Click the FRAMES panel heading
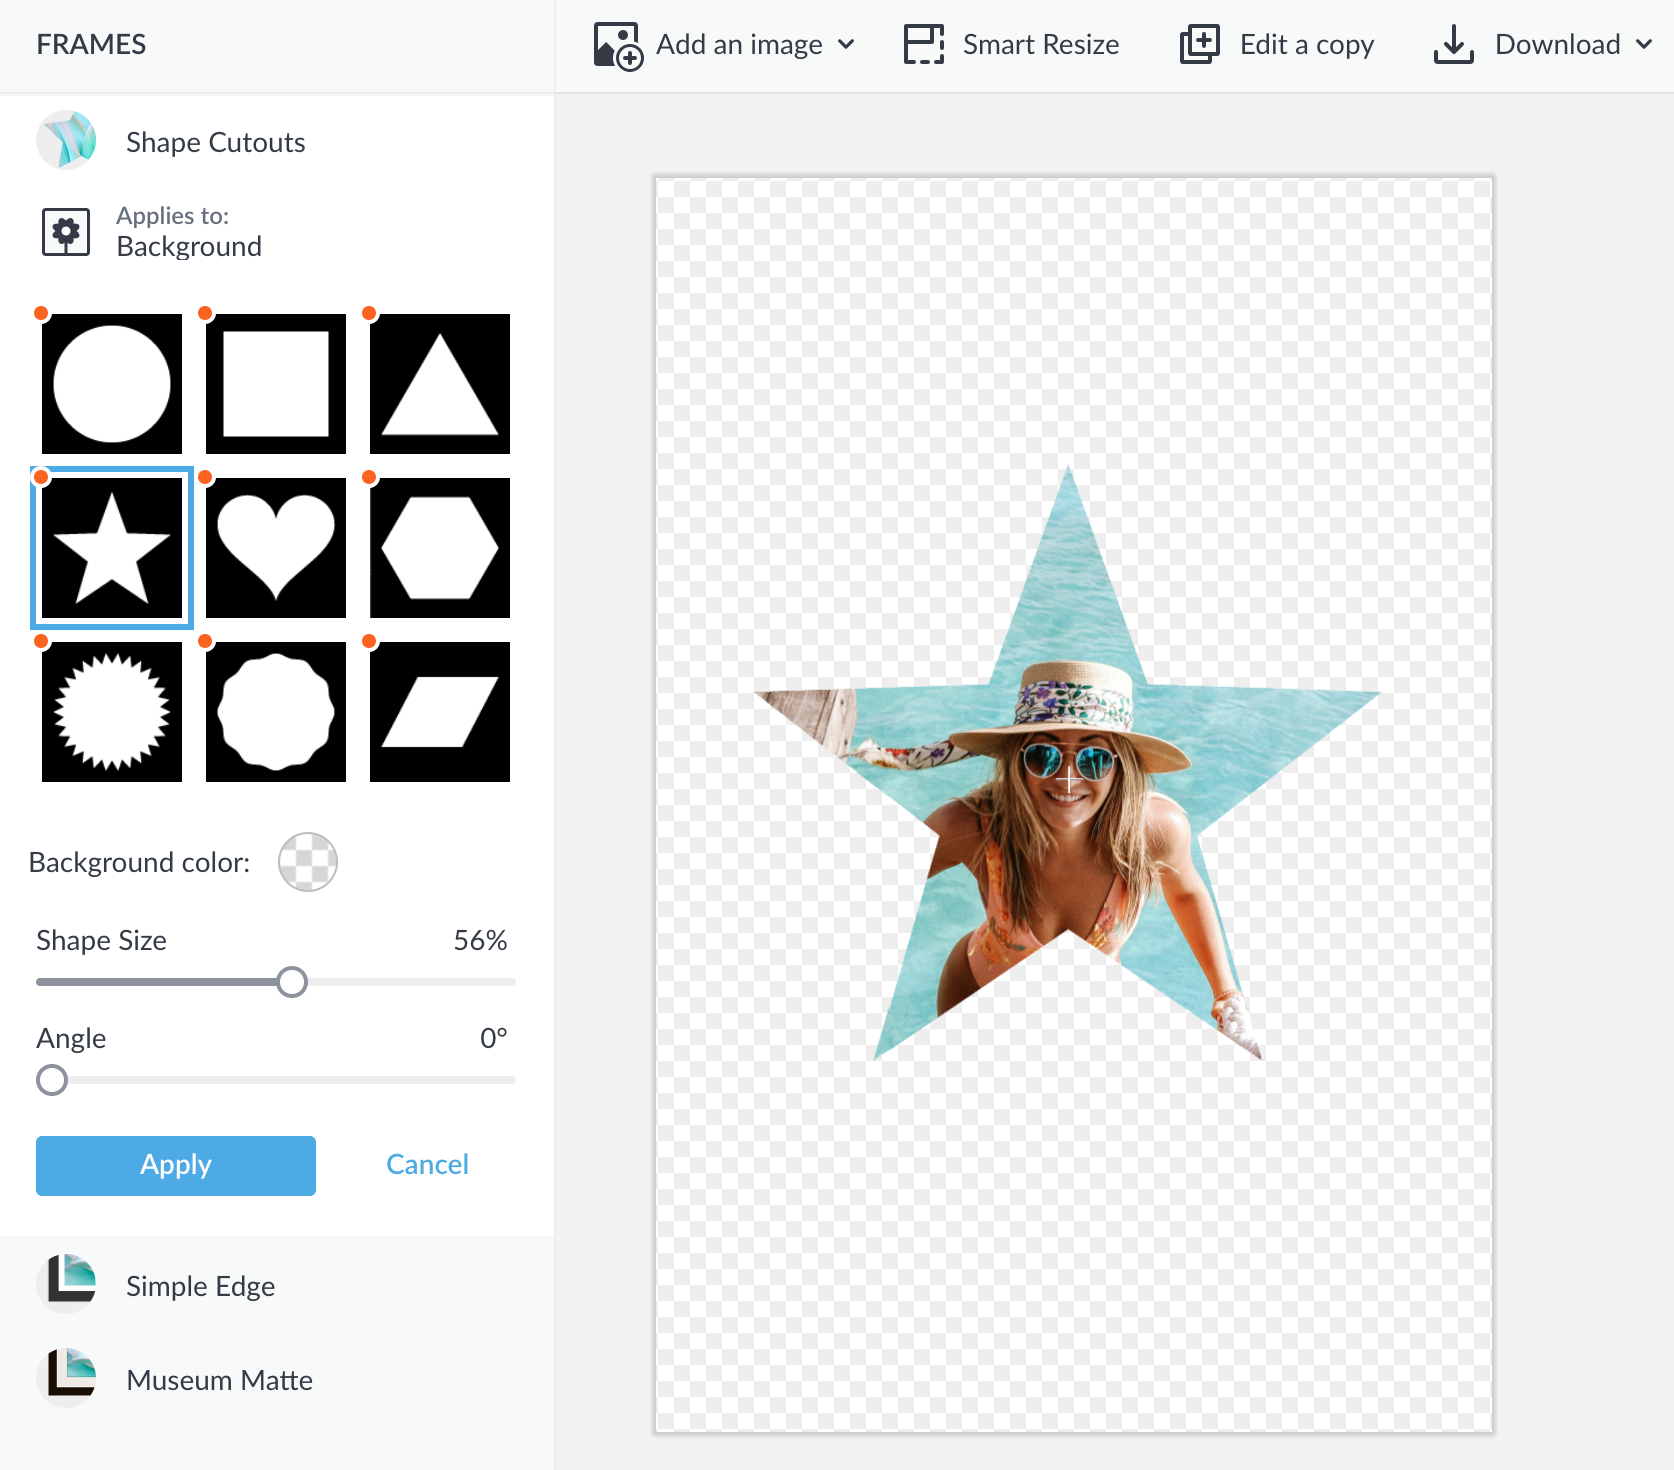This screenshot has width=1674, height=1470. [91, 45]
